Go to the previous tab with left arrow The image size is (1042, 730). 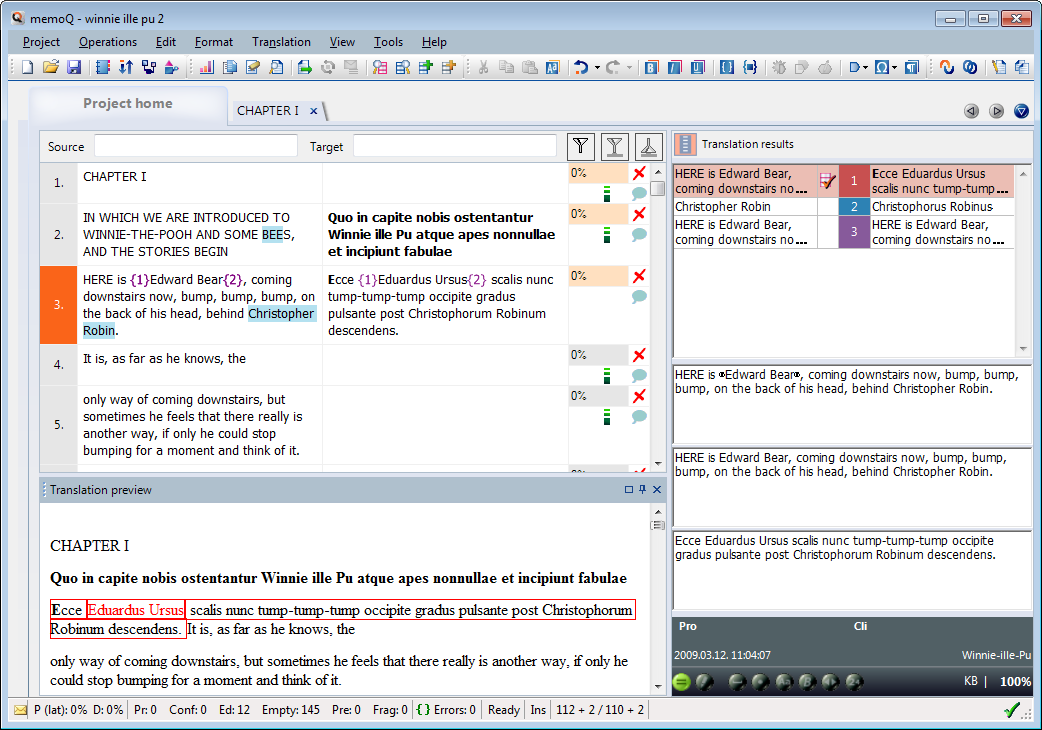(x=972, y=111)
